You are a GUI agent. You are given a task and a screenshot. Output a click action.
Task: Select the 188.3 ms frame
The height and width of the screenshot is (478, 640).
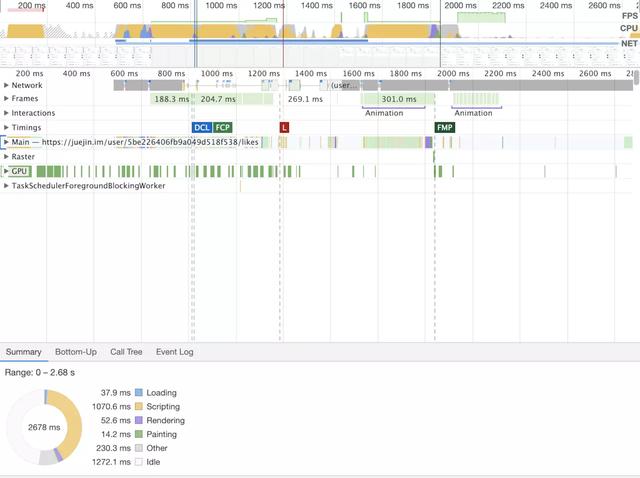pyautogui.click(x=170, y=99)
